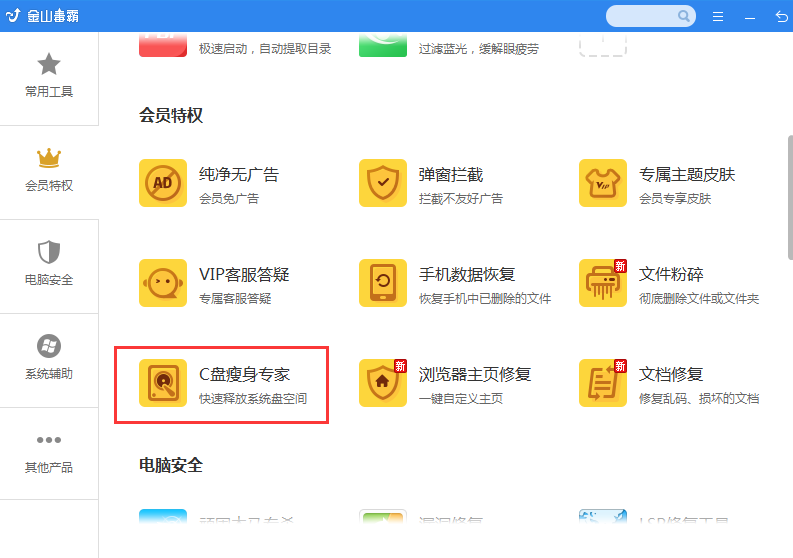Click the text 一键自定义主页
This screenshot has width=793, height=558.
click(461, 399)
